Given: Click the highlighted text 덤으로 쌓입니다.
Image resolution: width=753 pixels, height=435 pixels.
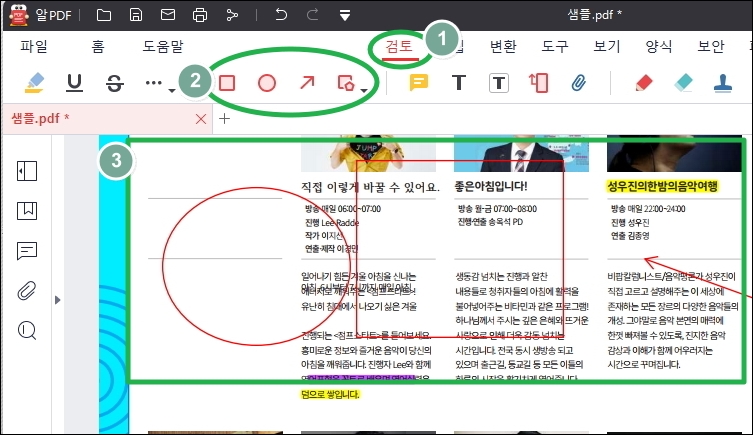Looking at the screenshot, I should (330, 395).
